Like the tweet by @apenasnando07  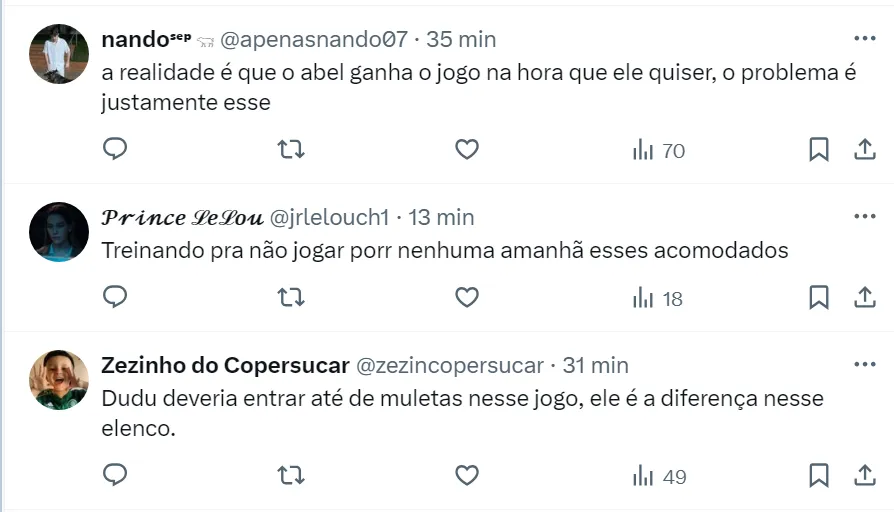[x=466, y=150]
